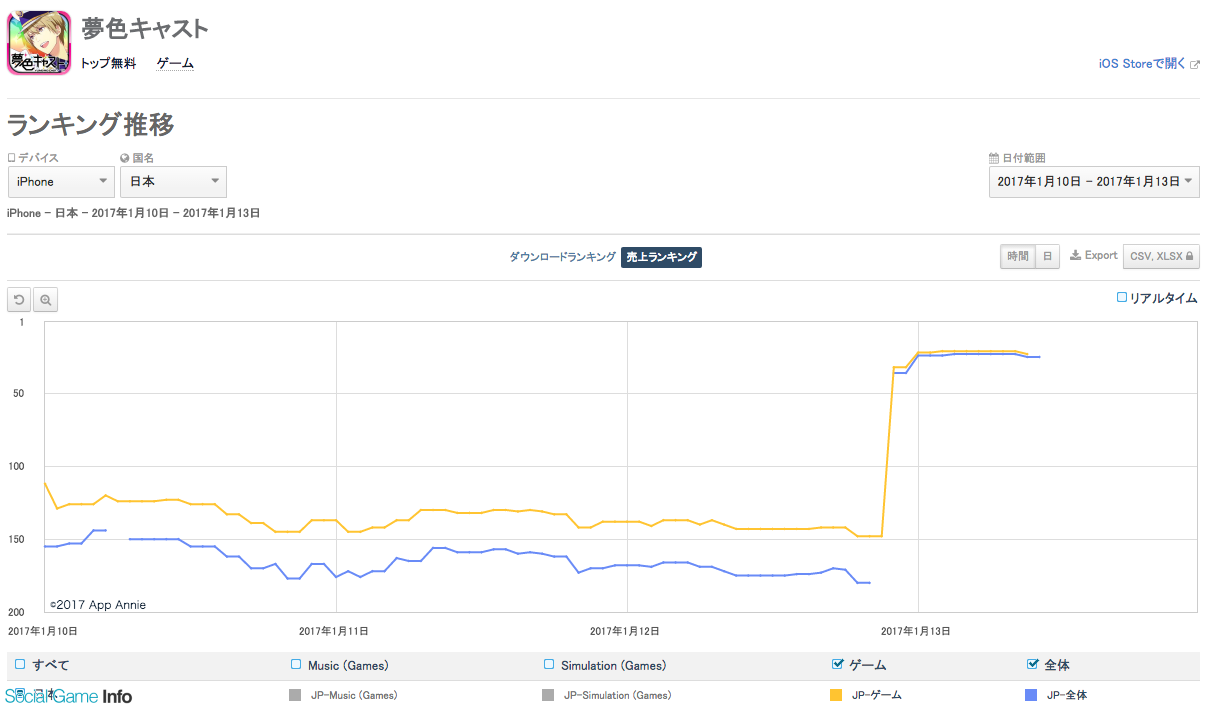Click the x-axis label 2017年1月12日
This screenshot has width=1206, height=709.
625,631
